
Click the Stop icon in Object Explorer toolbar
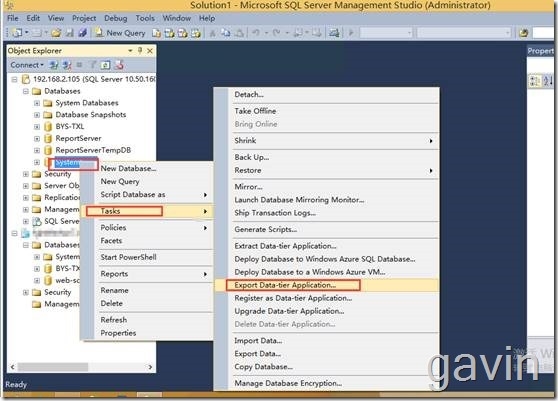tap(79, 65)
